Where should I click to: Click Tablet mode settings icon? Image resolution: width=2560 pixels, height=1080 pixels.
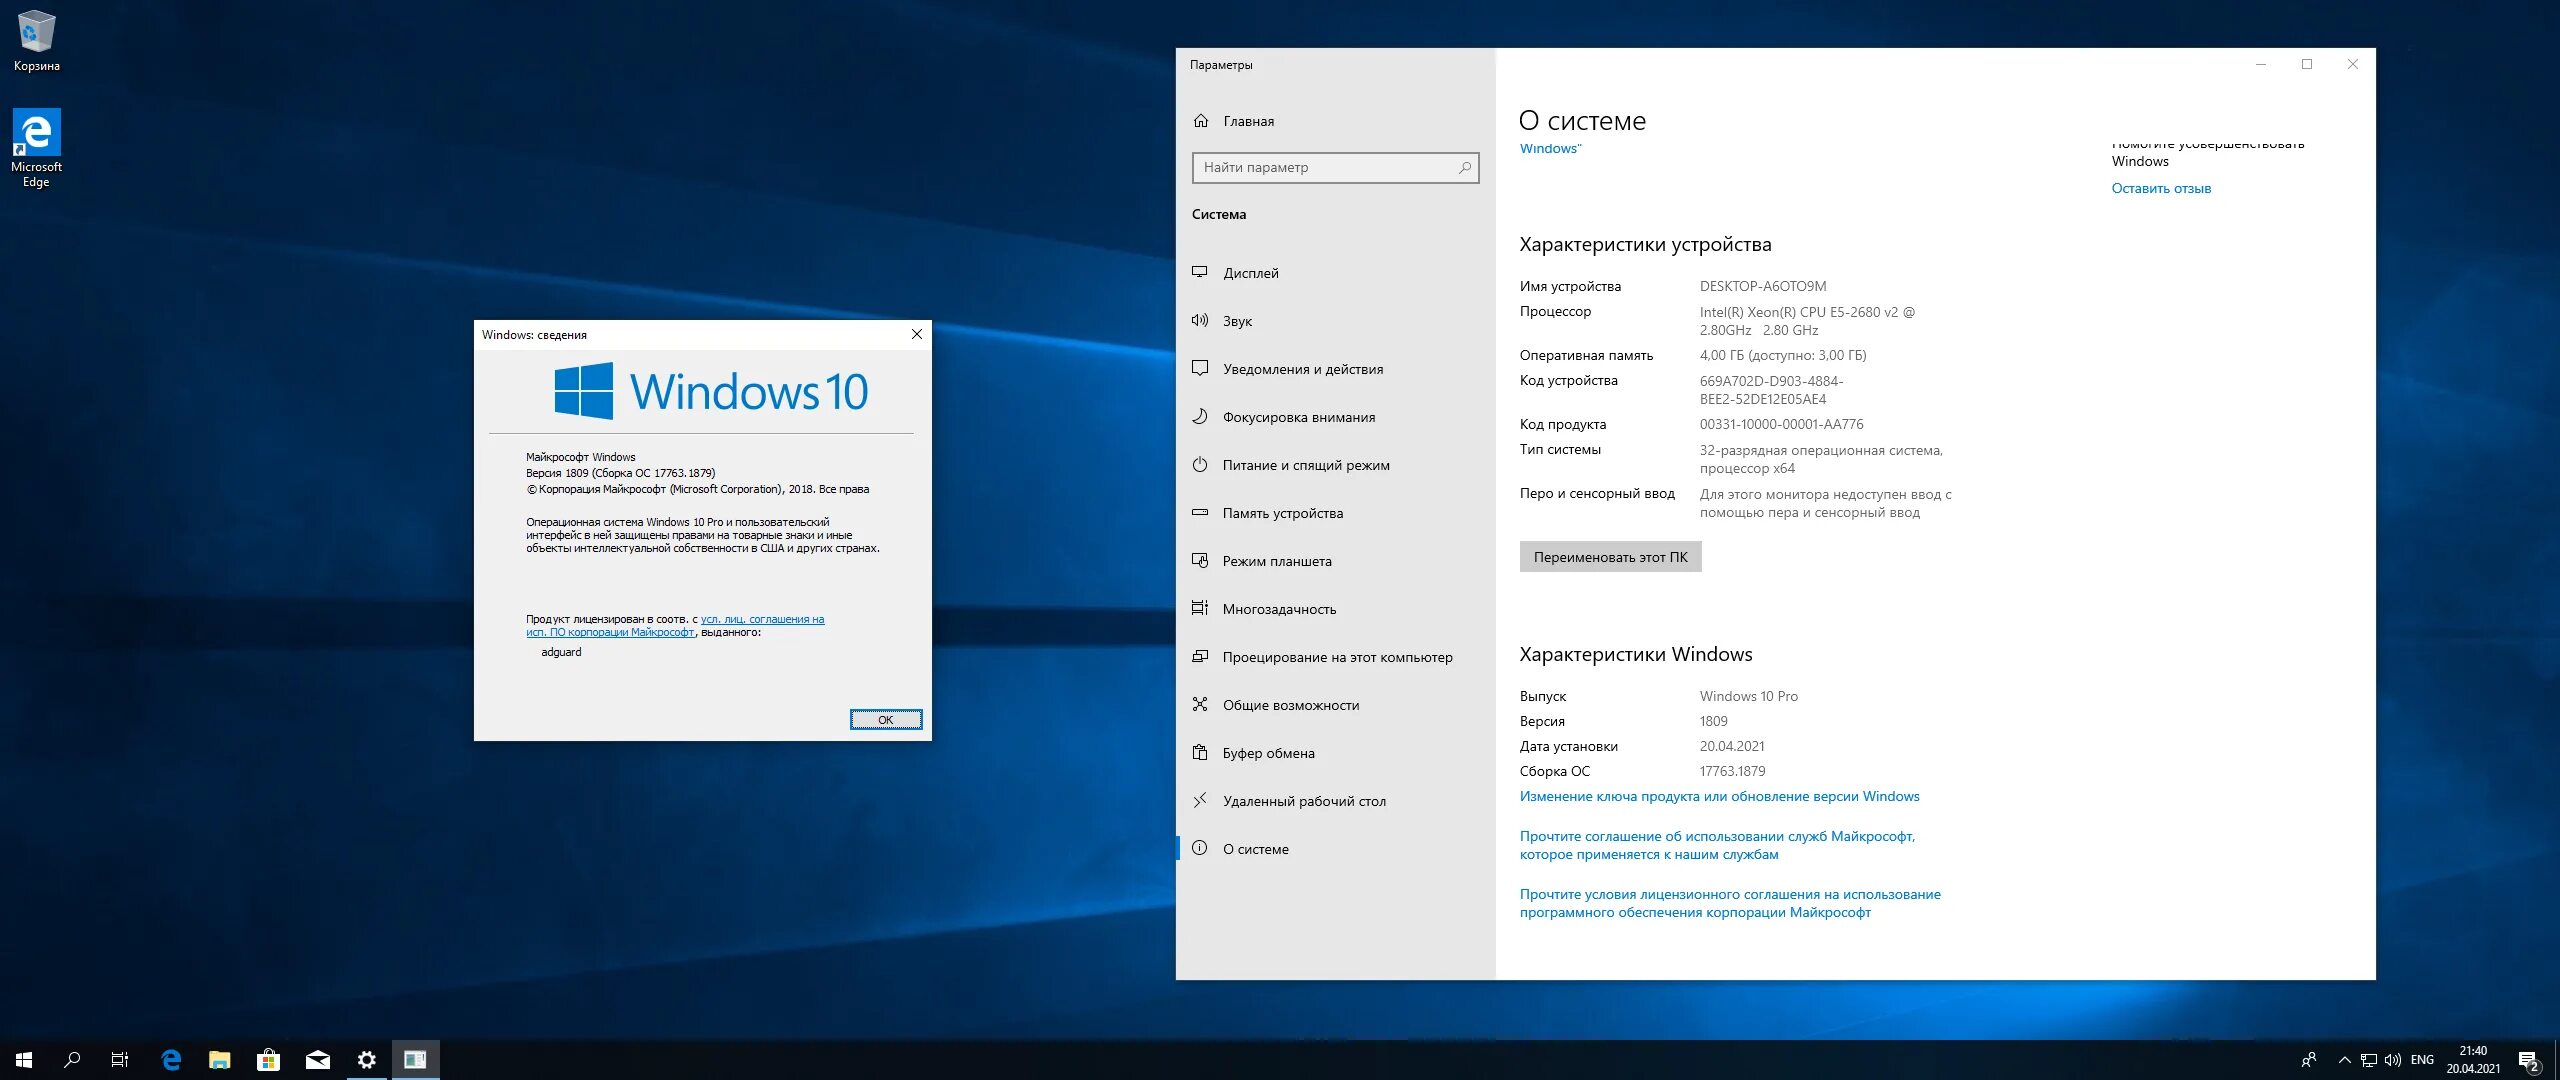tap(1205, 561)
